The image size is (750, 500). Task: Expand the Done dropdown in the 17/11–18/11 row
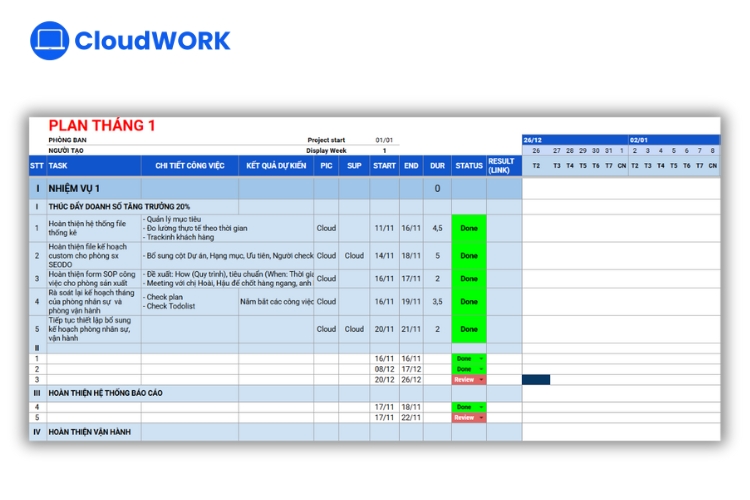click(481, 407)
